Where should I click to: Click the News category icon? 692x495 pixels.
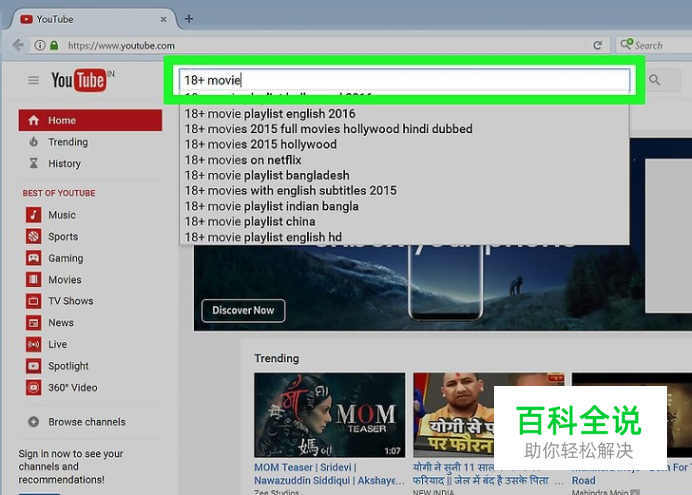point(34,322)
